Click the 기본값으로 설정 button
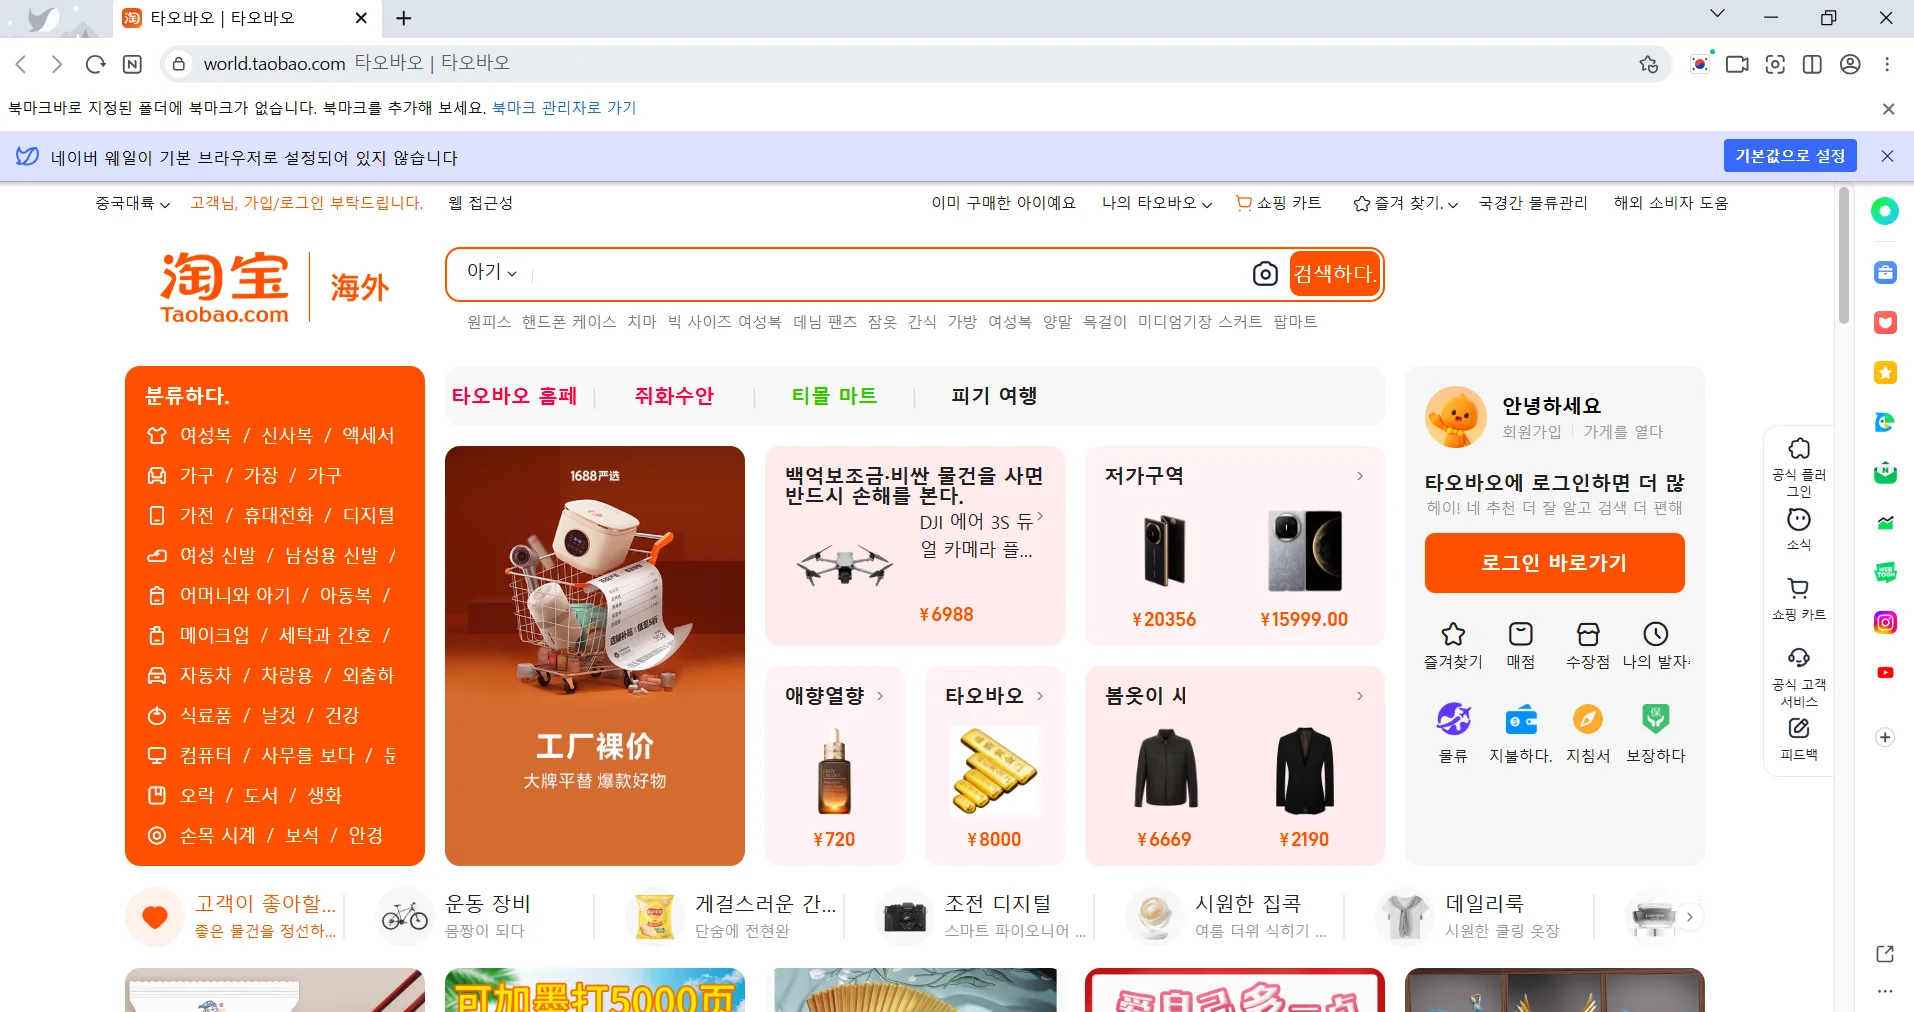Image resolution: width=1914 pixels, height=1012 pixels. point(1789,156)
